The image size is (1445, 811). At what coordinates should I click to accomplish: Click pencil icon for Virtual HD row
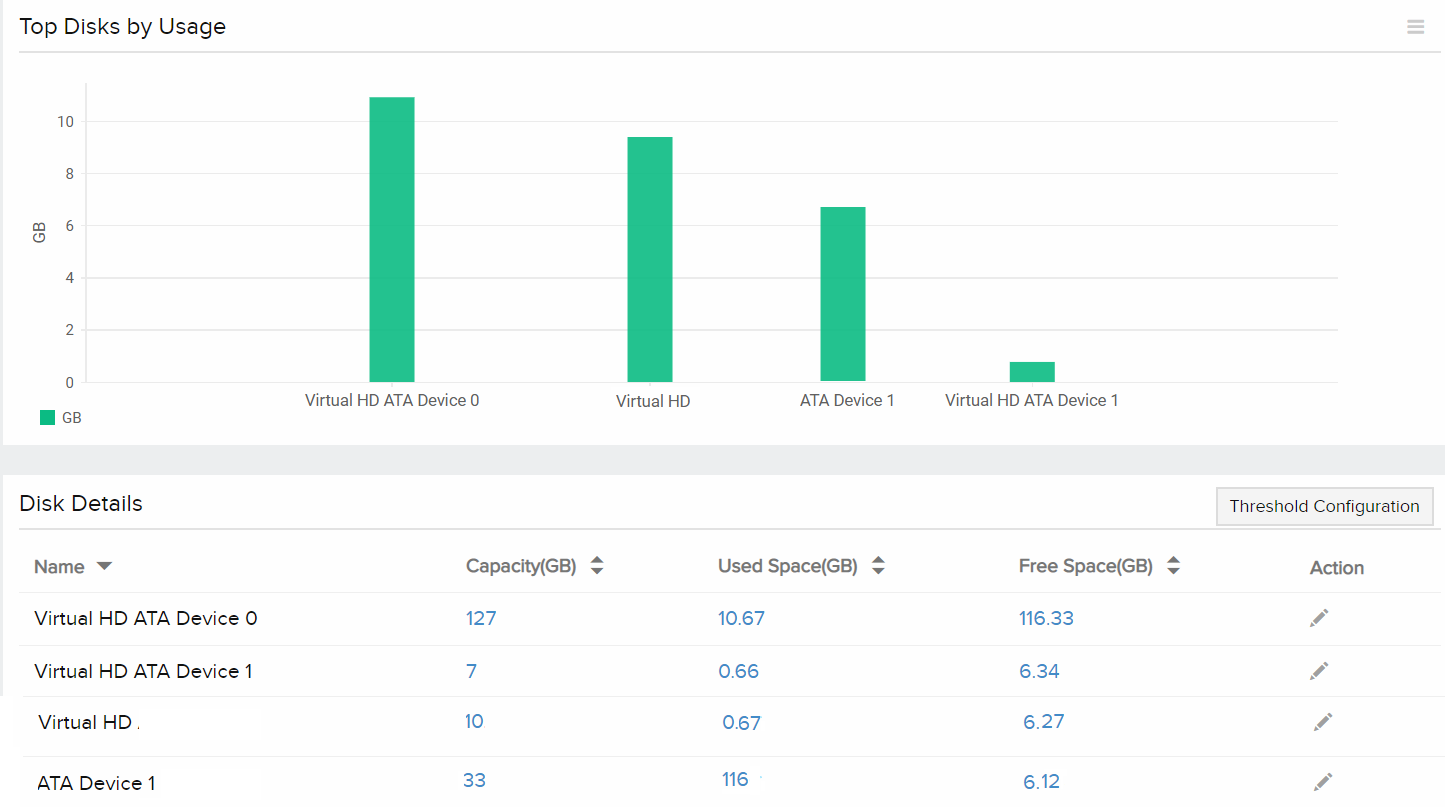1323,722
